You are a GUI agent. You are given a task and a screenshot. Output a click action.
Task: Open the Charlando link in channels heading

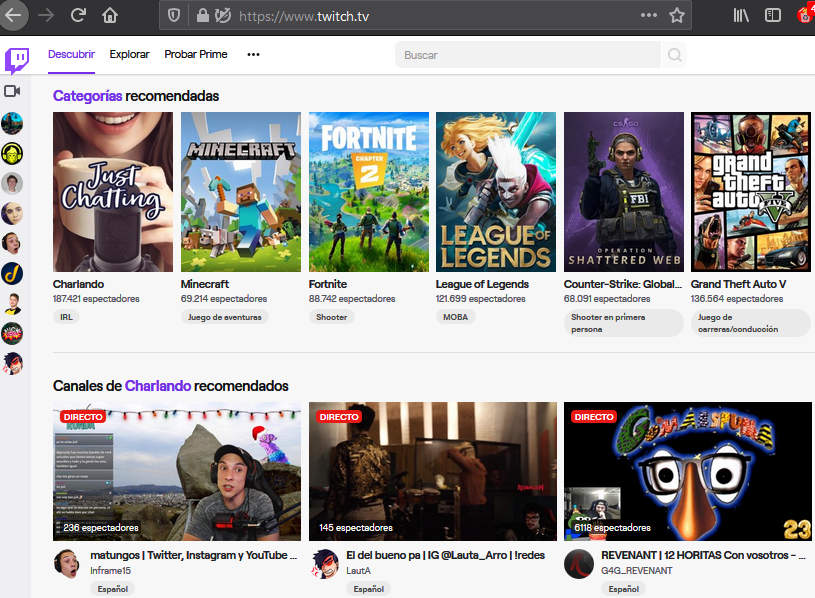(x=158, y=386)
